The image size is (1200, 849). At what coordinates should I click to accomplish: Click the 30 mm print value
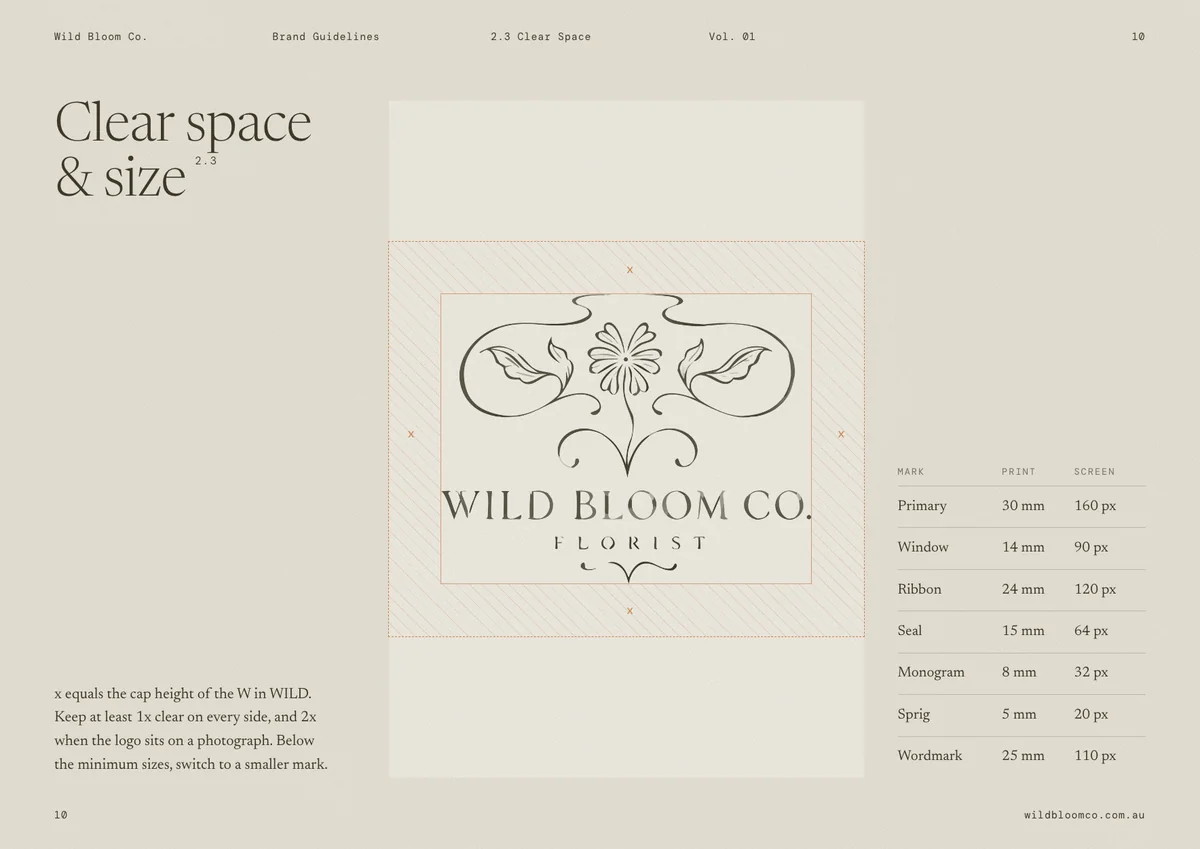pos(1023,506)
